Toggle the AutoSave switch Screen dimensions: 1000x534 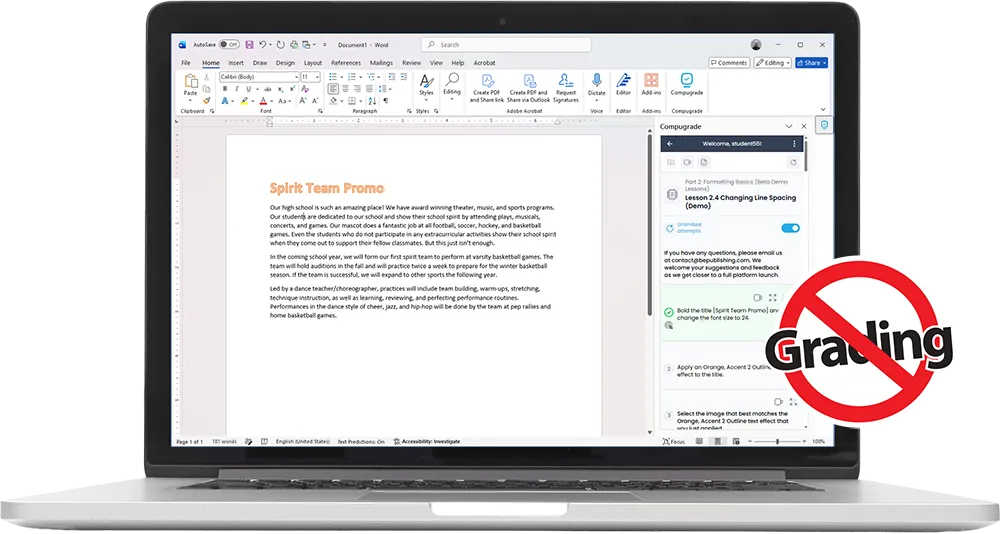[229, 45]
